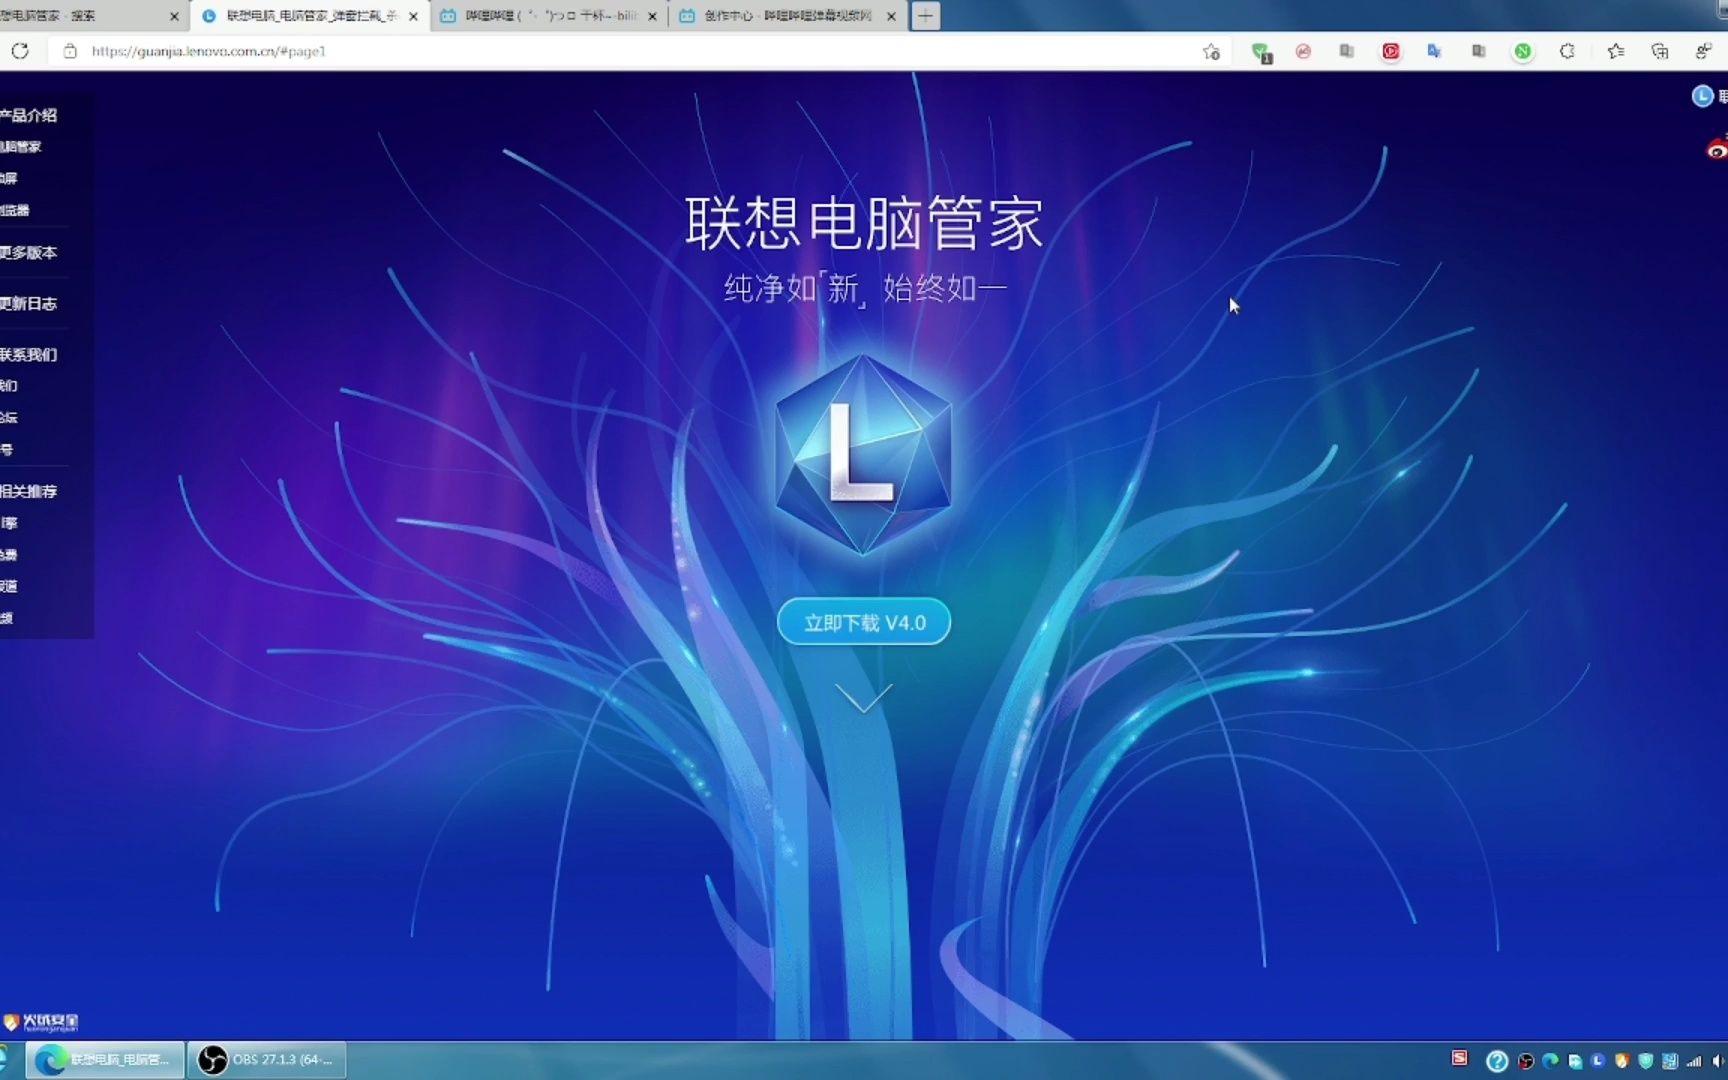Open the Edge 联想电脑 taskbar button
This screenshot has width=1728, height=1080.
click(104, 1059)
